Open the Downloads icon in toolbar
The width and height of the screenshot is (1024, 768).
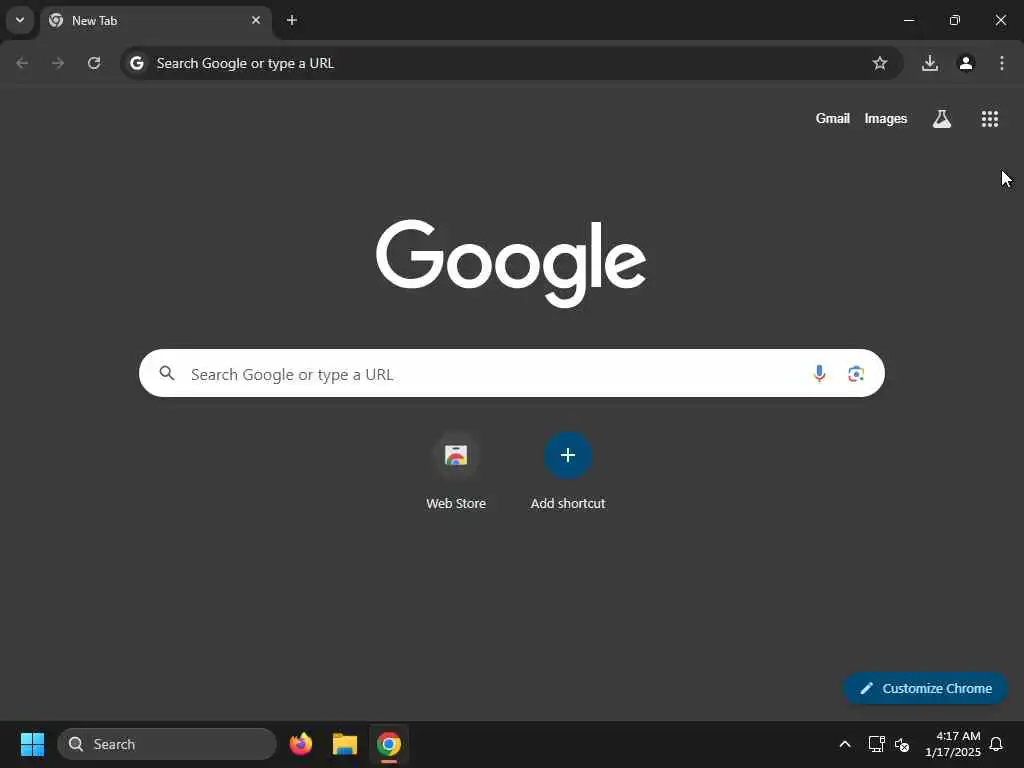(x=930, y=63)
